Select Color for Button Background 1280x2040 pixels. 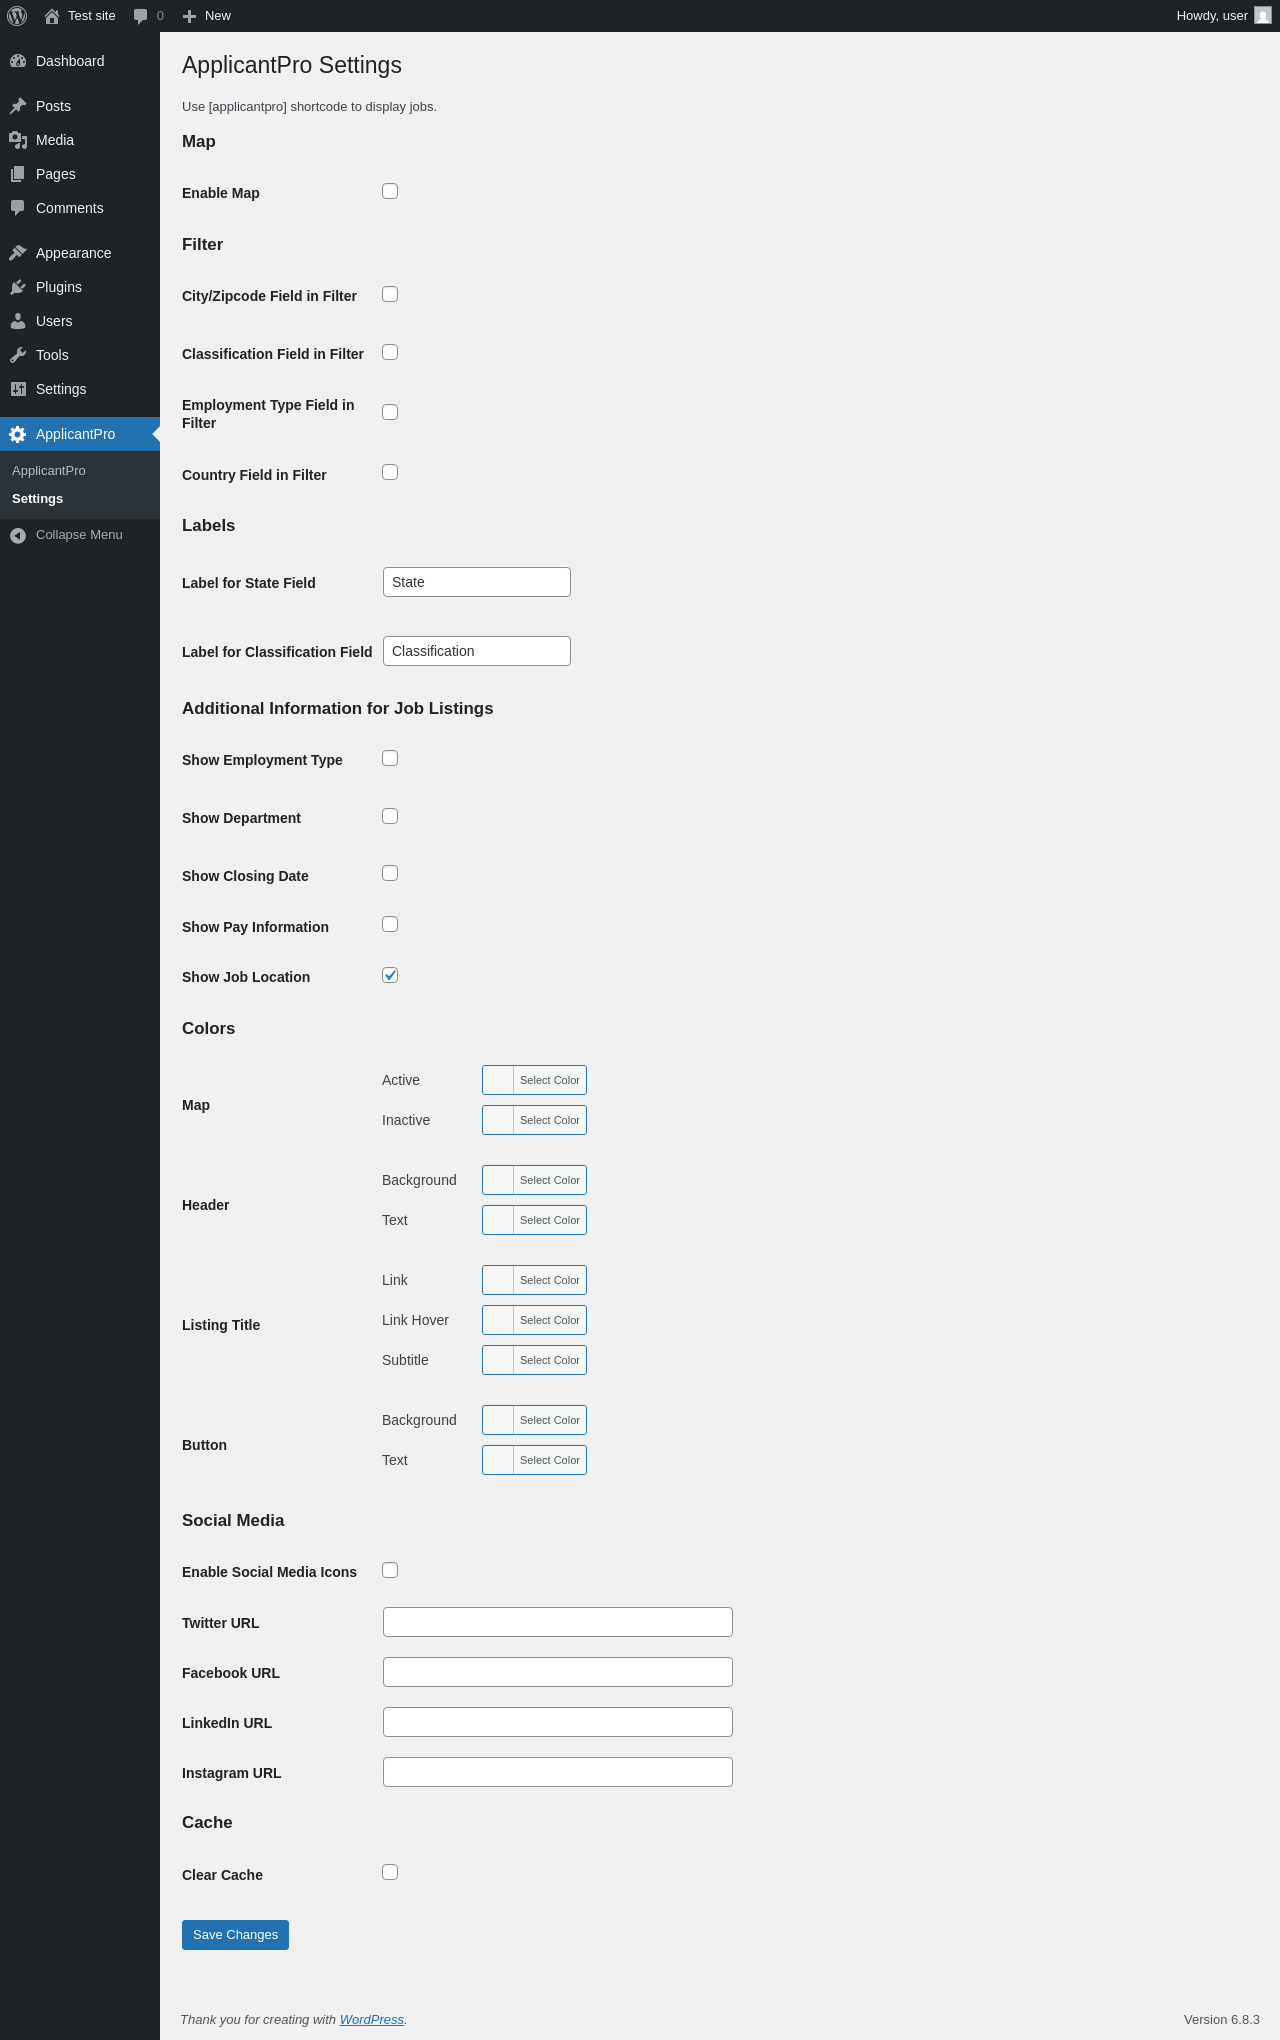534,1420
